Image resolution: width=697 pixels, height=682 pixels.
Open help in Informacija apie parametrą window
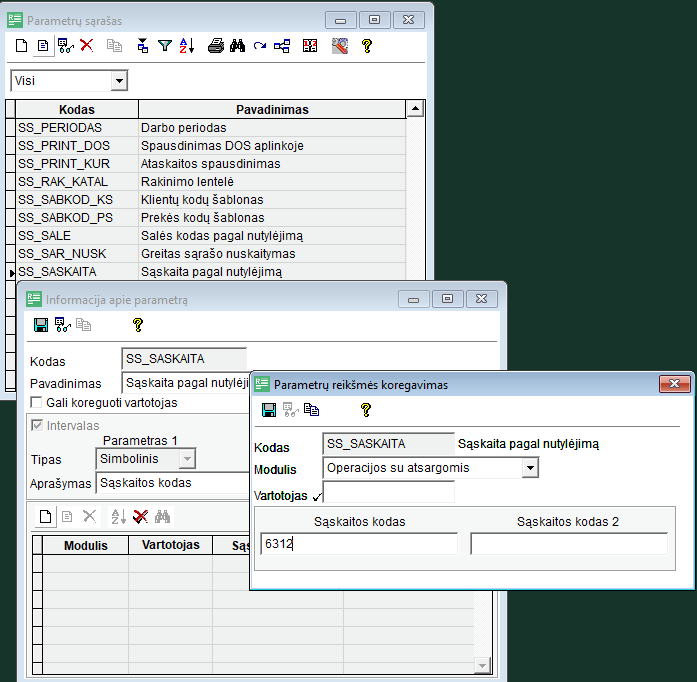(138, 325)
